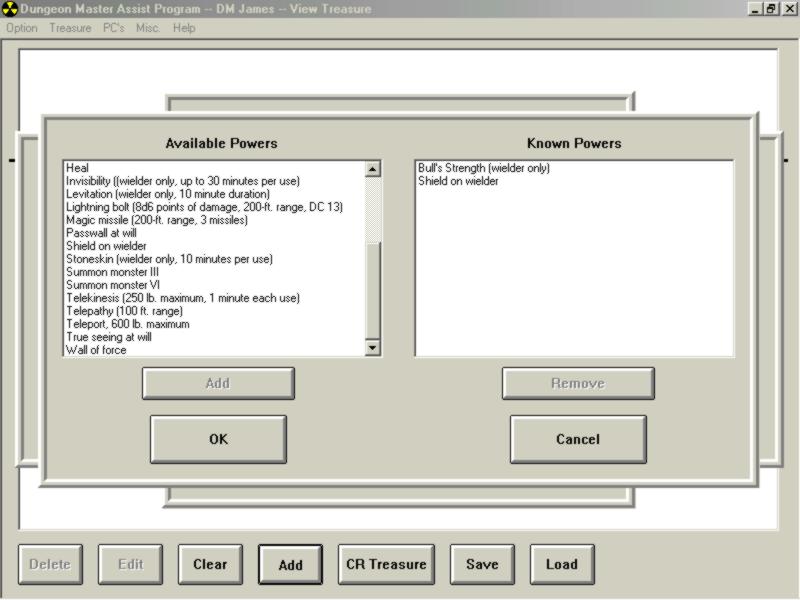The image size is (800, 600).
Task: Open the Help menu
Action: point(184,28)
